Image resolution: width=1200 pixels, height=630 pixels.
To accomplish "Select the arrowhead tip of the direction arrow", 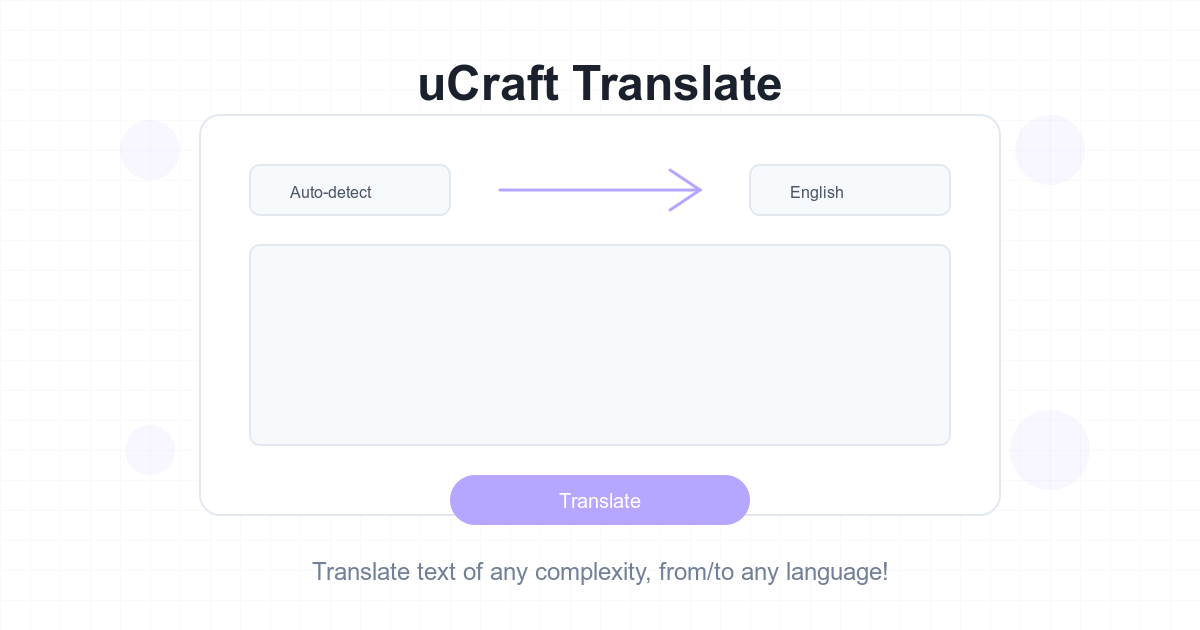I will [697, 189].
